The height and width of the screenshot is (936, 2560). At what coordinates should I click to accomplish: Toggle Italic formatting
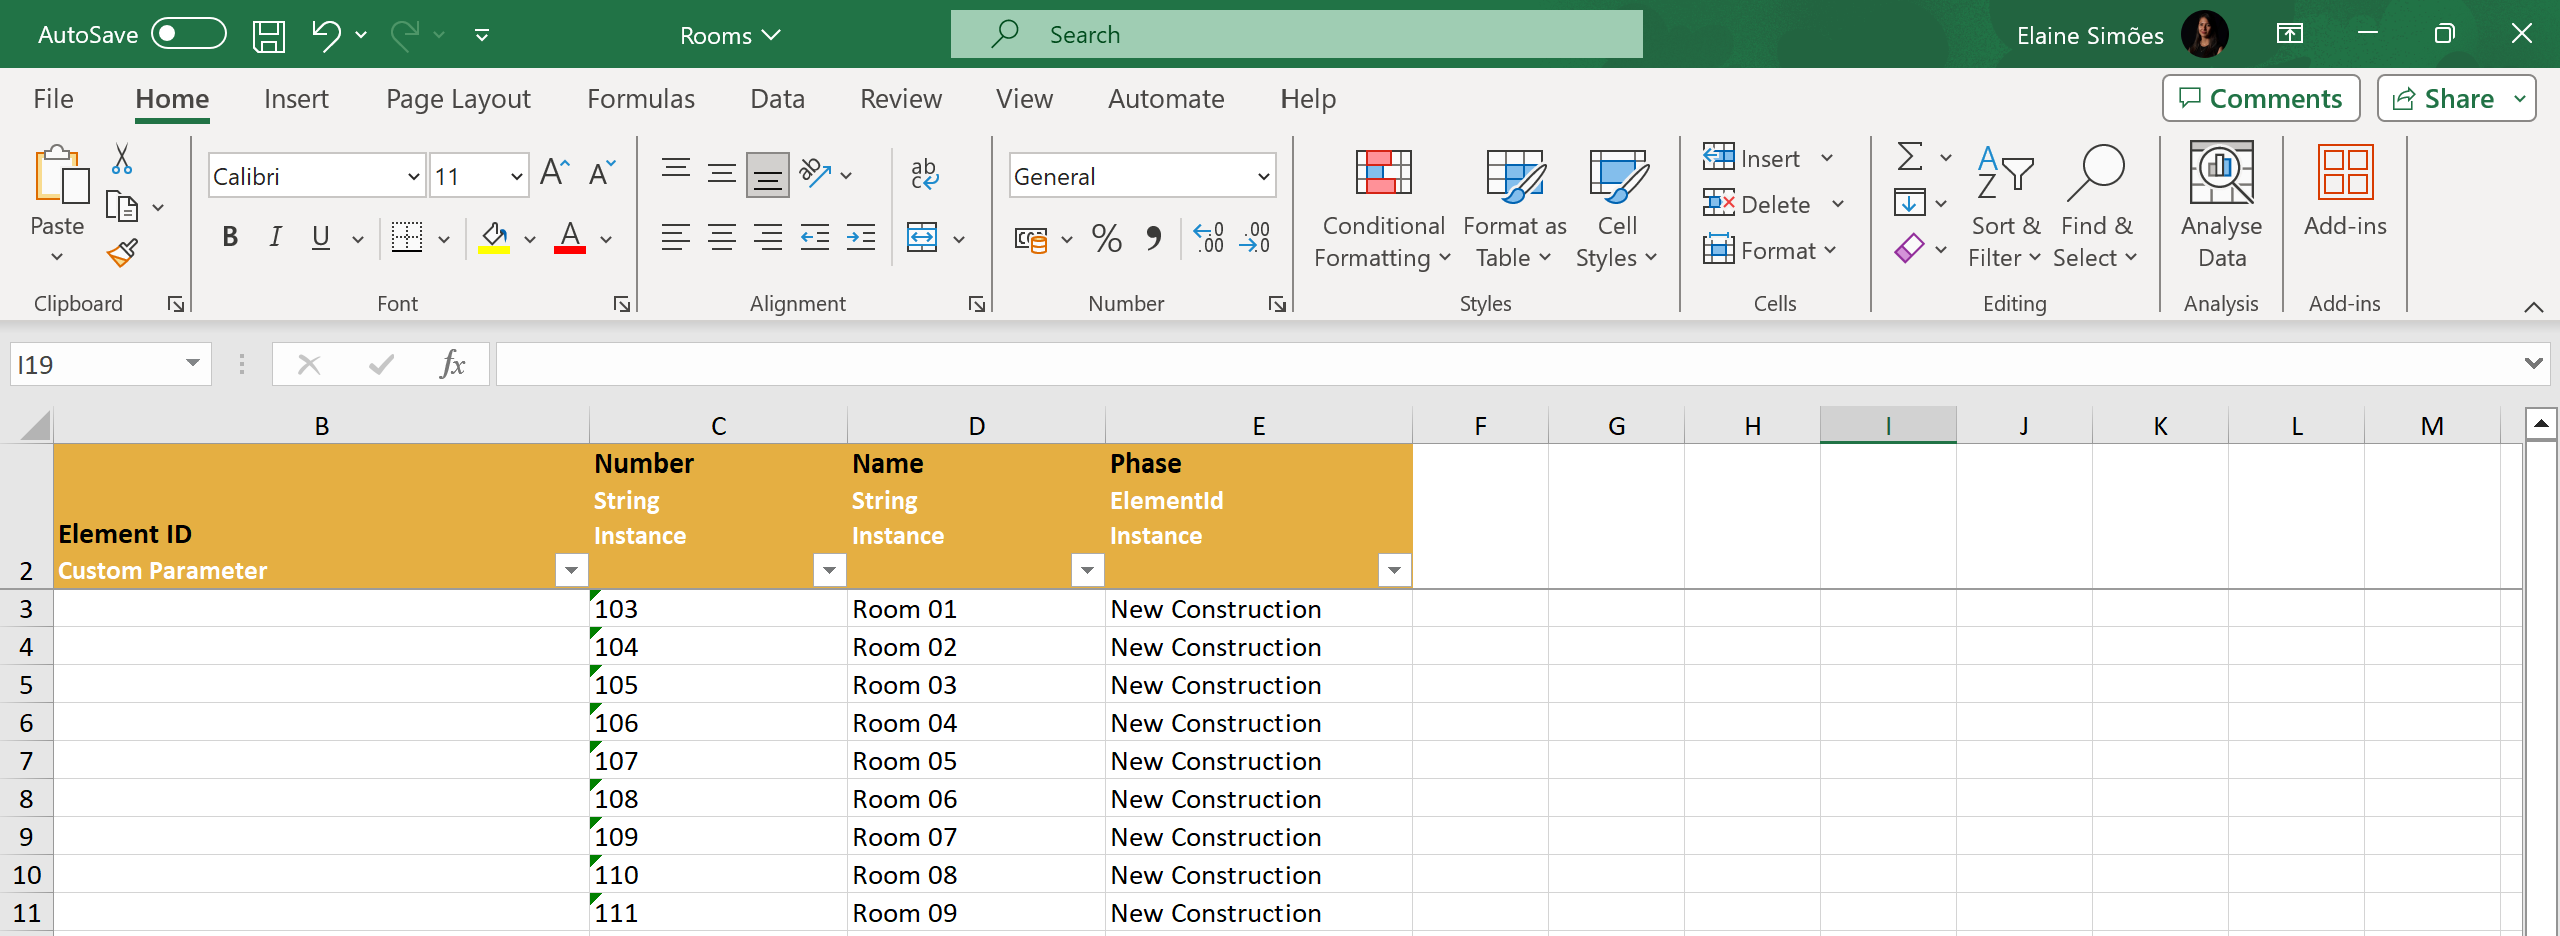point(275,238)
